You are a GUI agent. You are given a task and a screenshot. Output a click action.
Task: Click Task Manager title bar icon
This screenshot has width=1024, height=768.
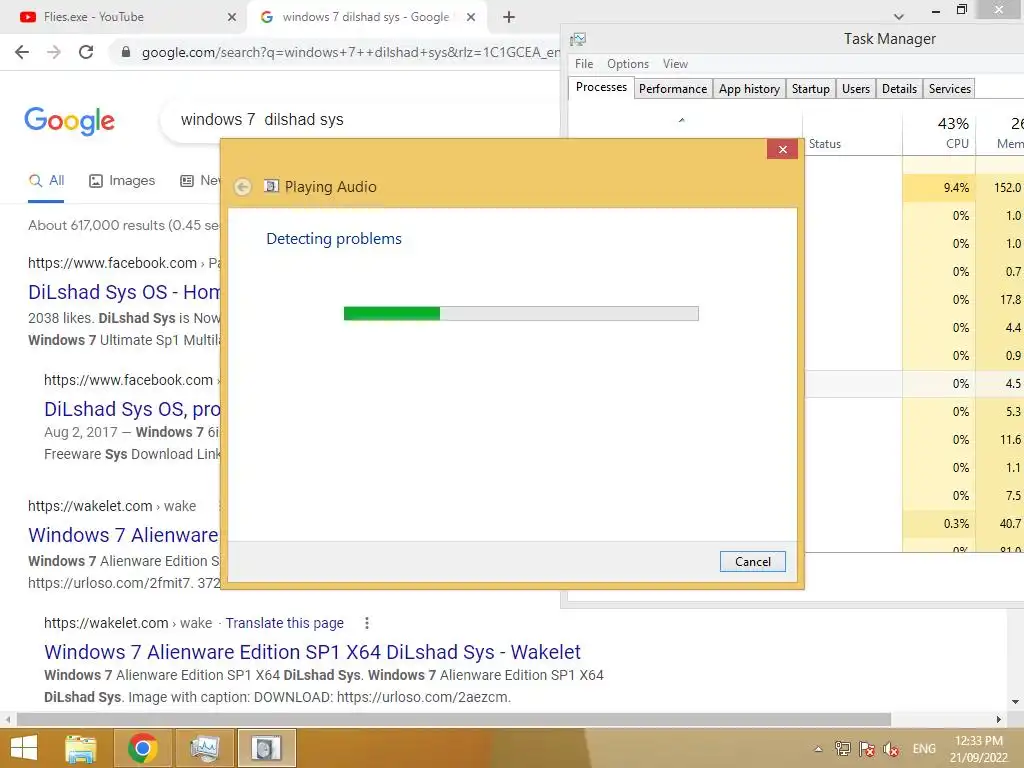pos(578,40)
